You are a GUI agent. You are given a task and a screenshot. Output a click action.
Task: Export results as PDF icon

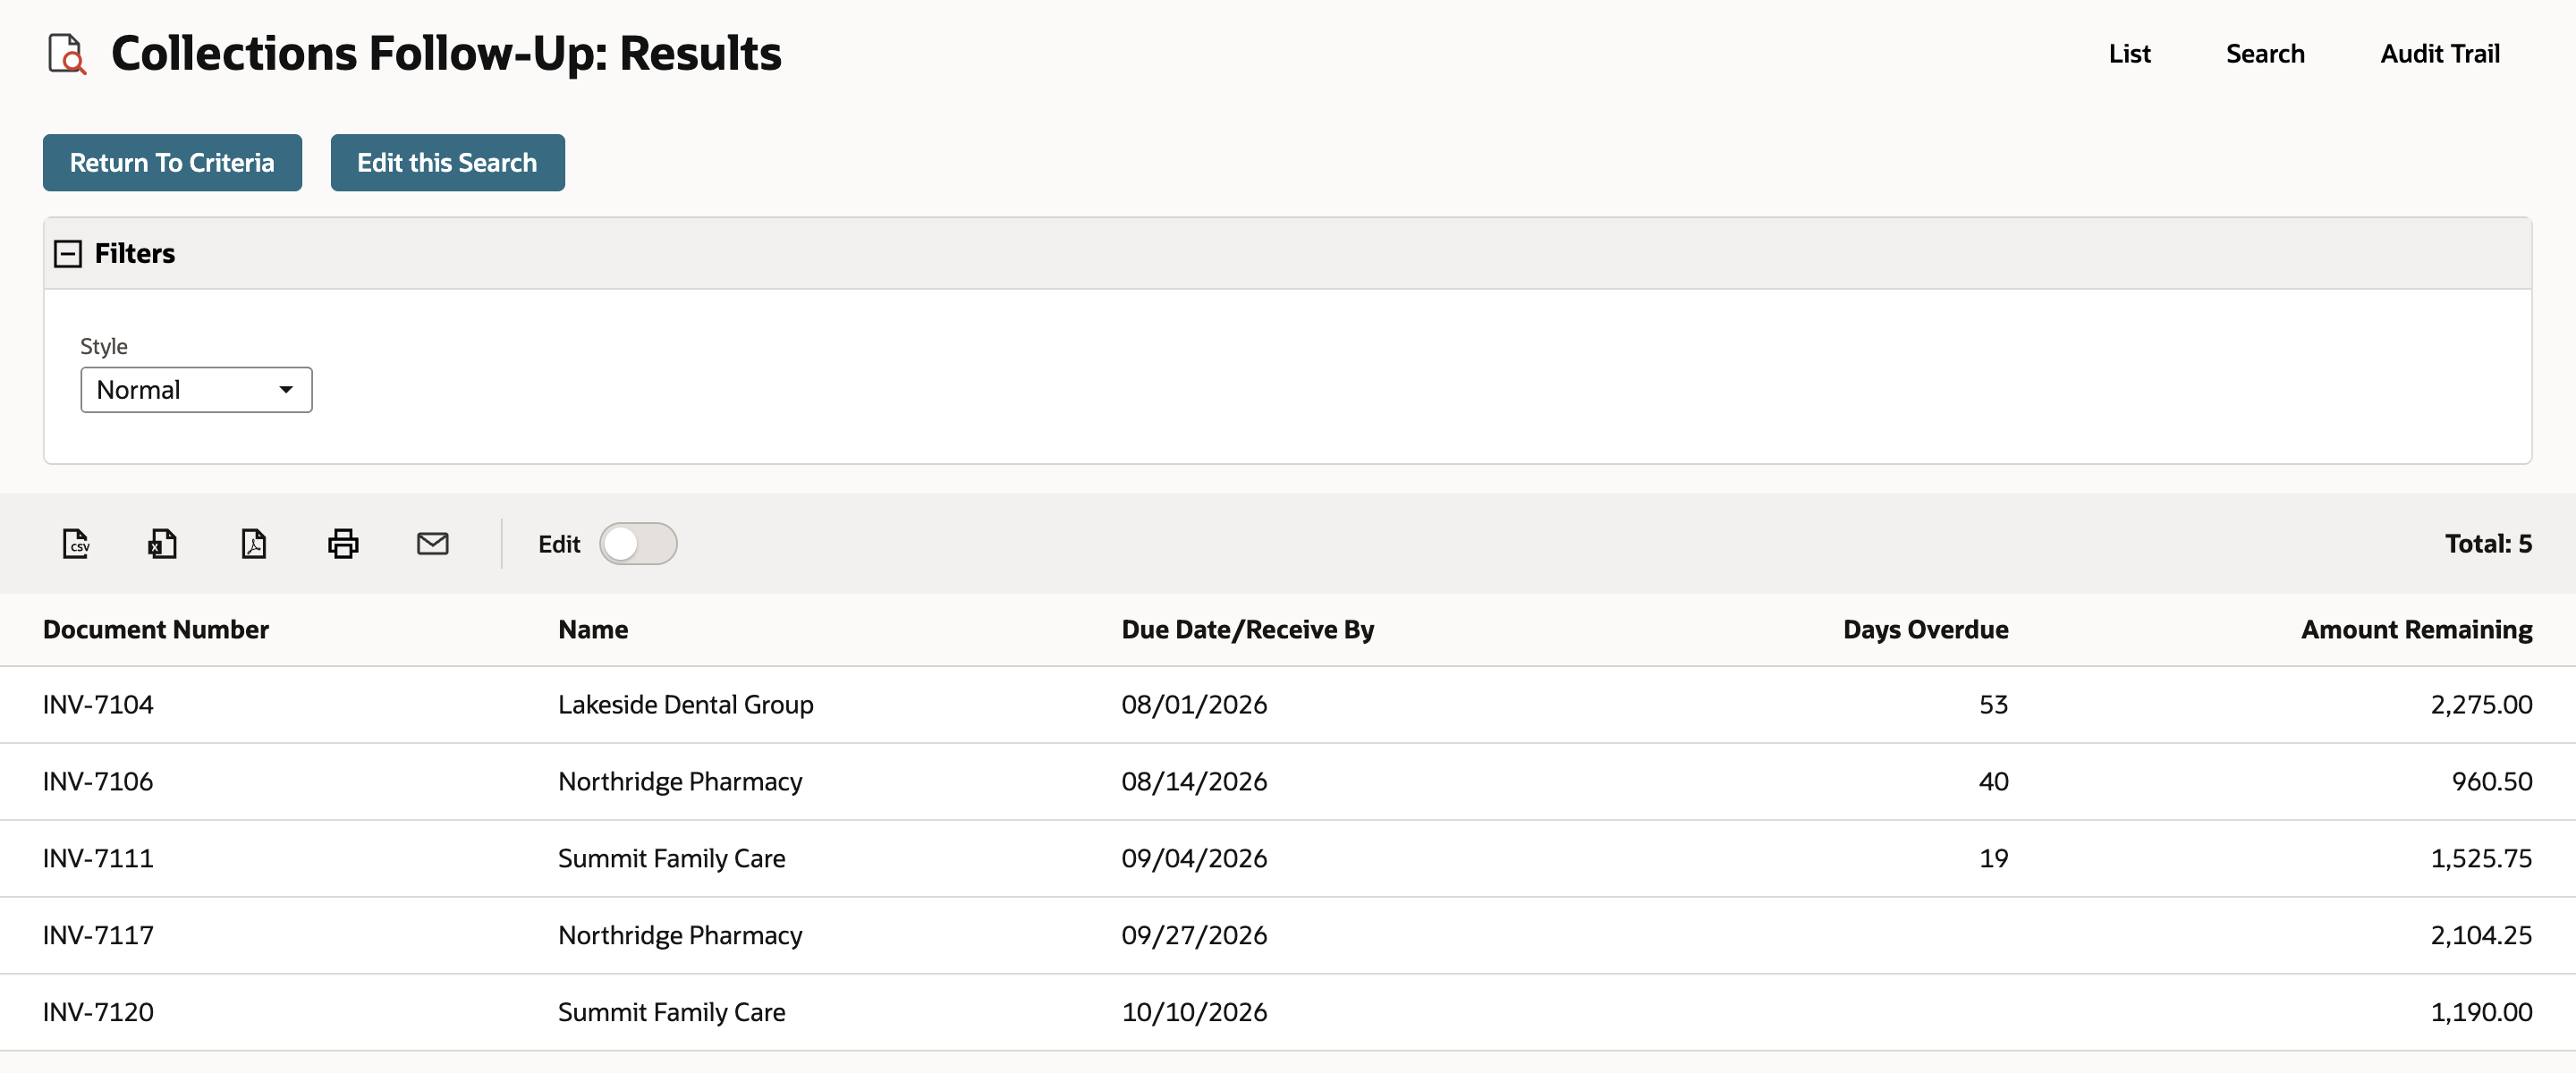254,543
